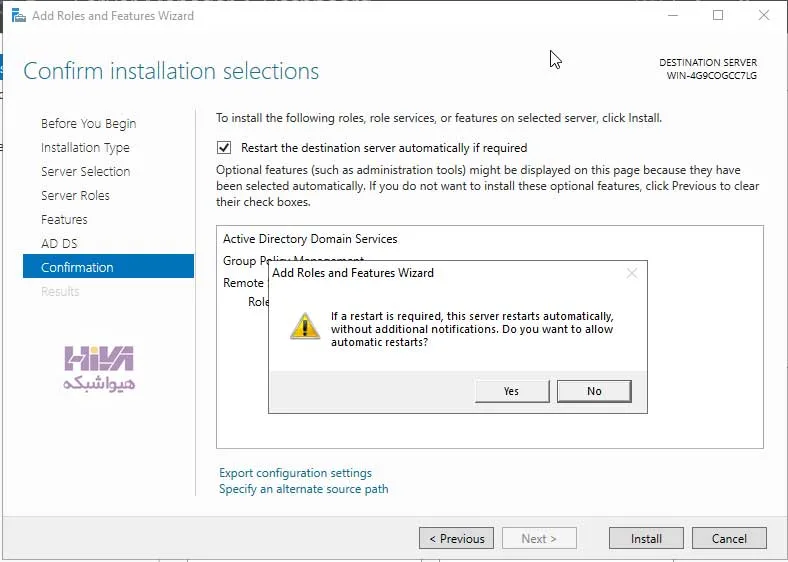
Task: Minimize the wizard window
Action: click(x=672, y=16)
